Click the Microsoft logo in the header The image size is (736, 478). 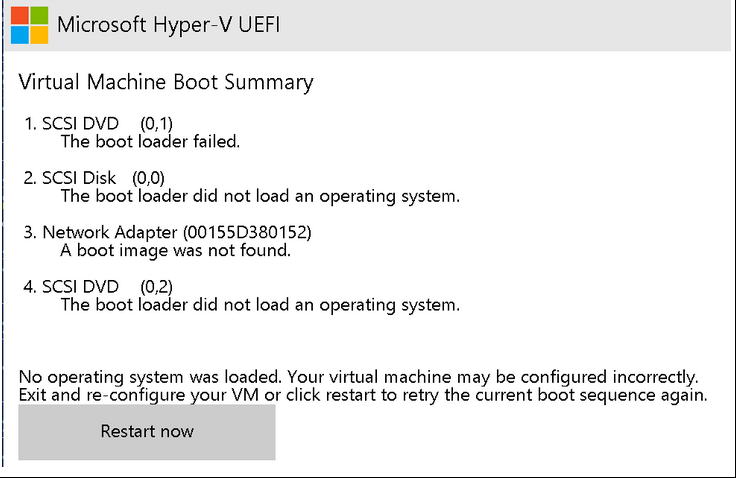tap(30, 25)
